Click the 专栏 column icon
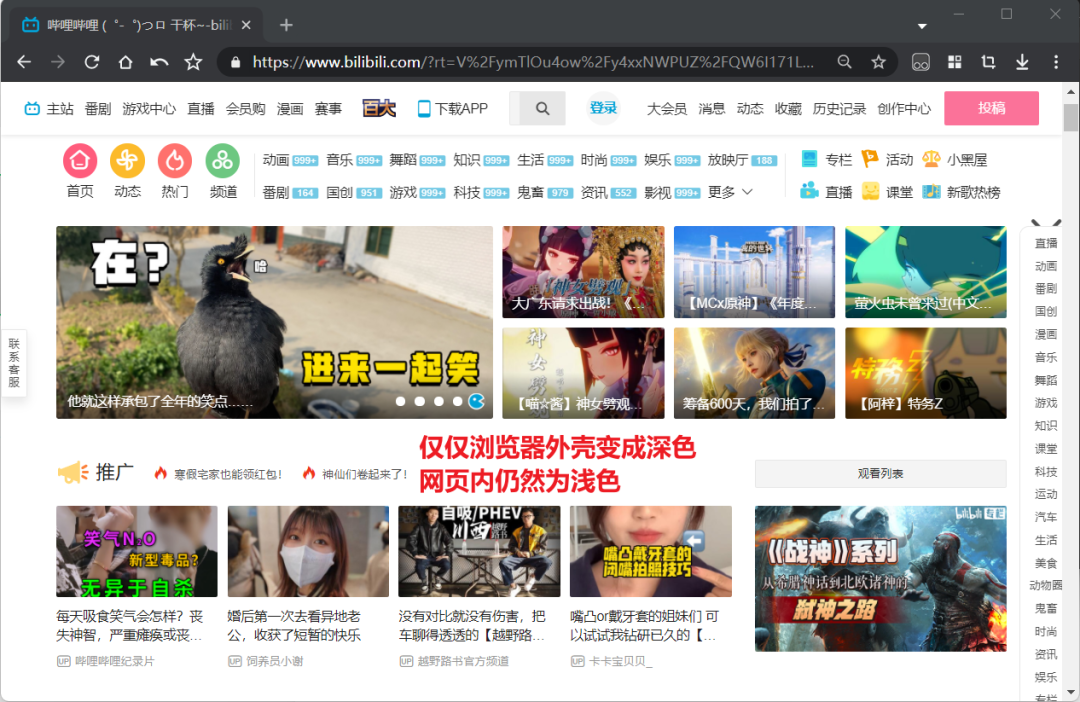Image resolution: width=1080 pixels, height=702 pixels. click(x=809, y=159)
